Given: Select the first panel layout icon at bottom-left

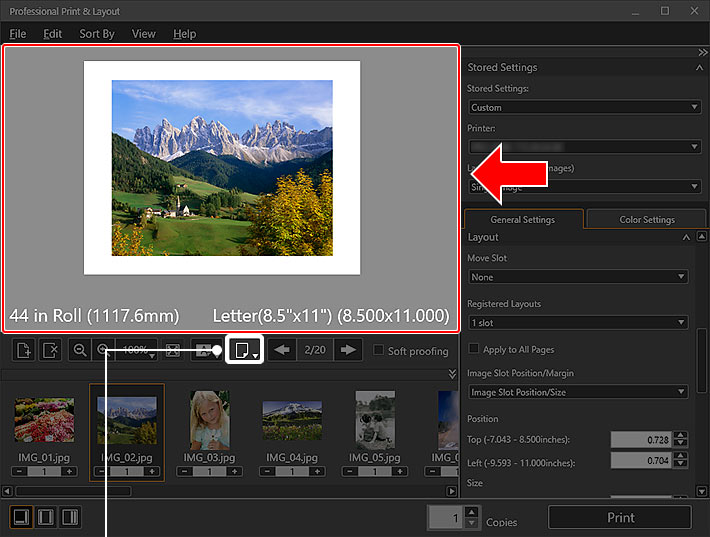Looking at the screenshot, I should click(x=21, y=517).
